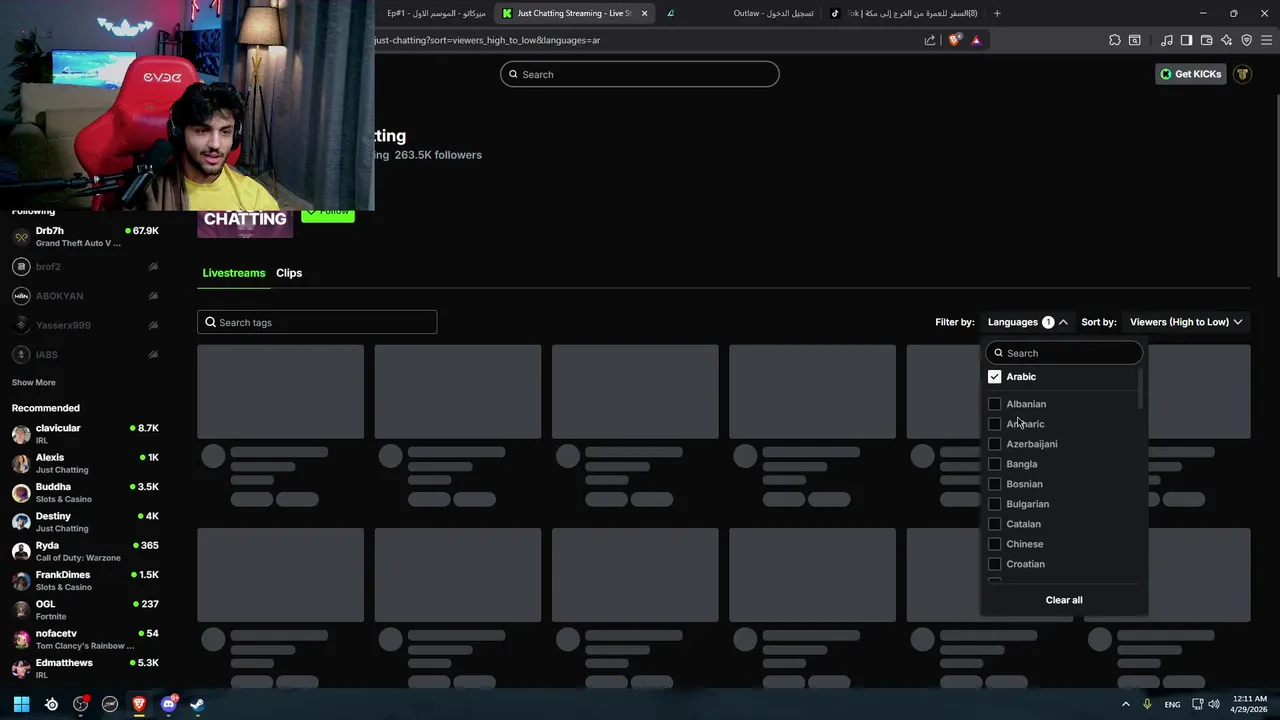
Task: Check the Croatian language checkbox
Action: coord(994,564)
